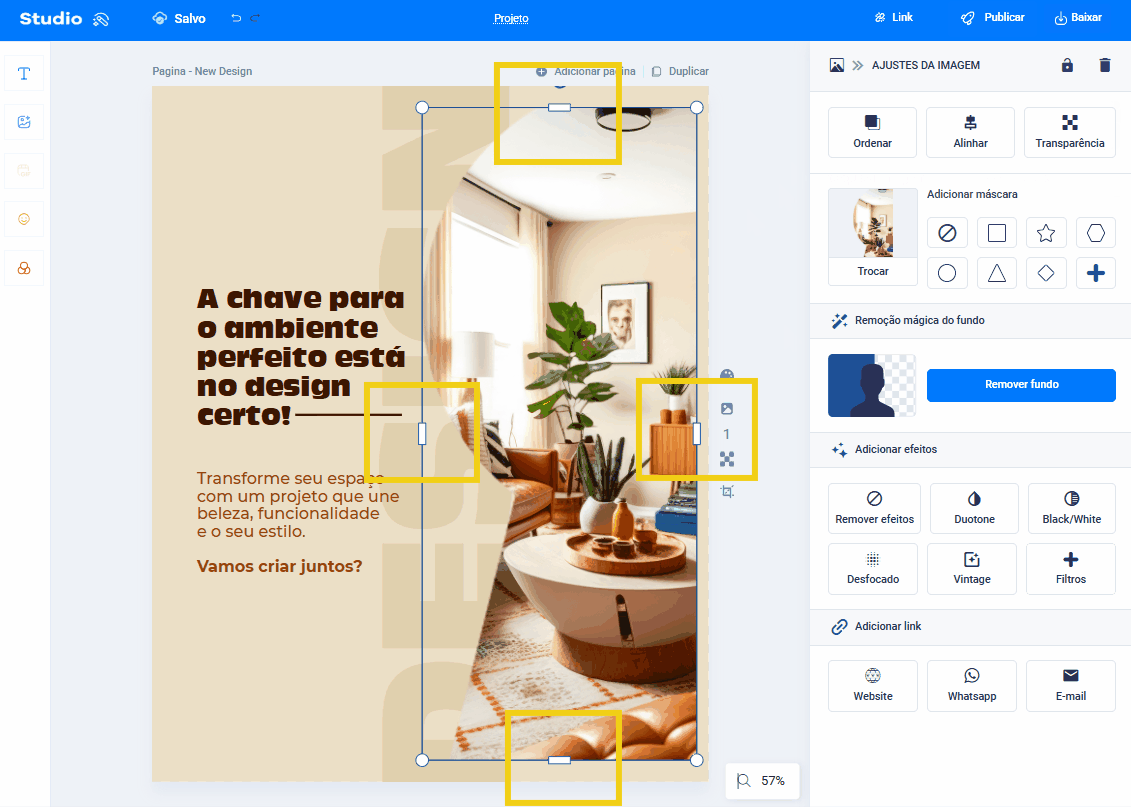Open the image library sidebar icon
Image resolution: width=1131 pixels, height=807 pixels.
[x=24, y=122]
